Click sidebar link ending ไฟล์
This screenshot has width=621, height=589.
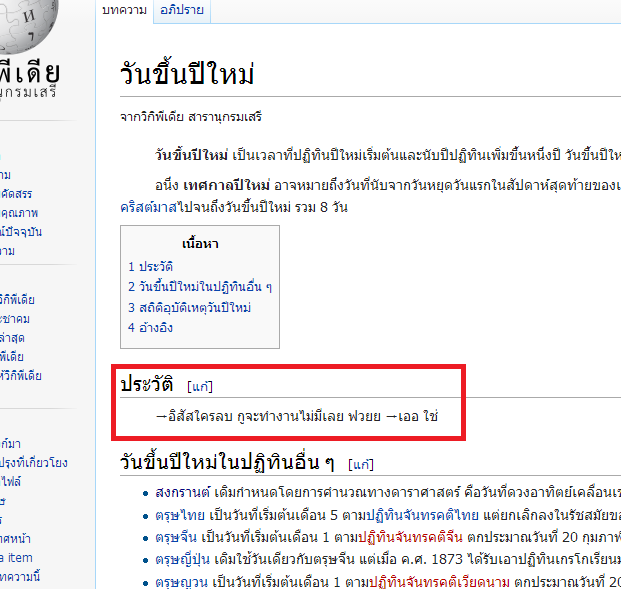pyautogui.click(x=10, y=482)
